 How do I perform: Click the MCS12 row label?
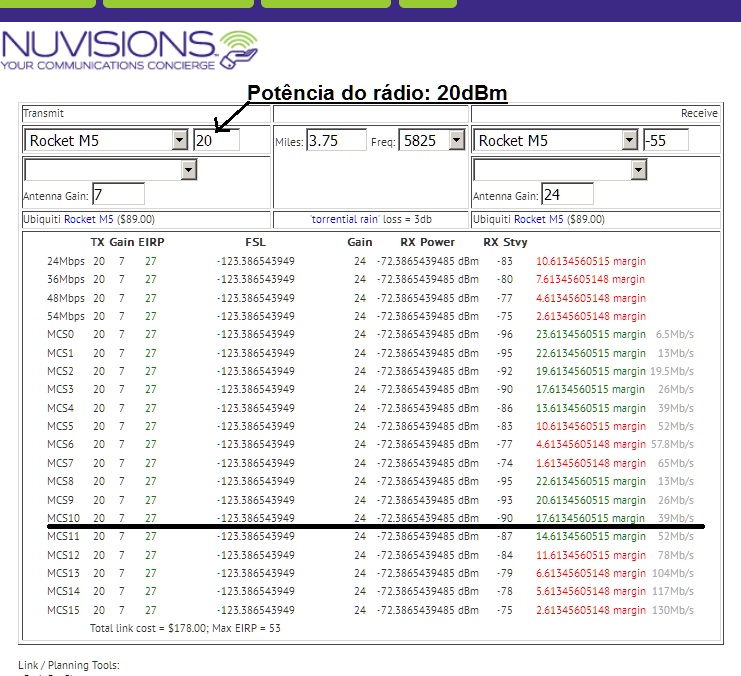click(x=63, y=555)
